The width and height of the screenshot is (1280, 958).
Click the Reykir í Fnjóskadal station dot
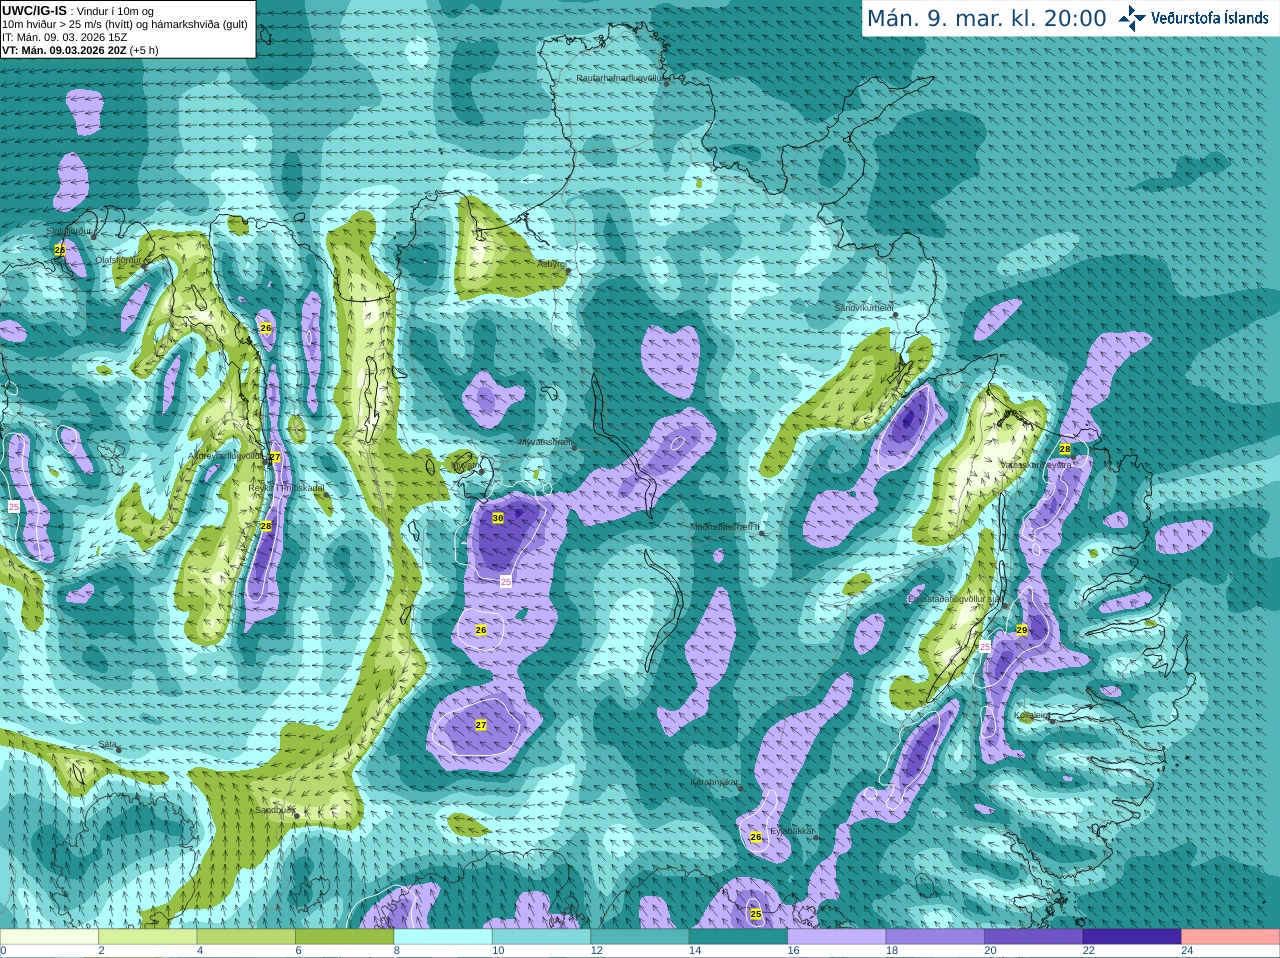pyautogui.click(x=326, y=494)
